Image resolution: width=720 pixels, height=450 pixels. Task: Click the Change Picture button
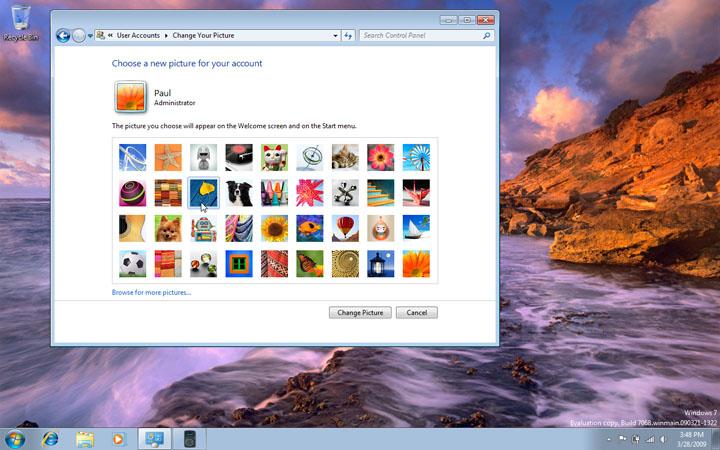point(360,313)
